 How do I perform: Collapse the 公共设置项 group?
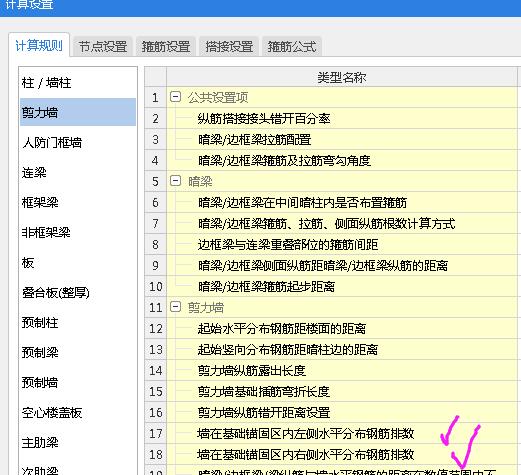coord(175,97)
